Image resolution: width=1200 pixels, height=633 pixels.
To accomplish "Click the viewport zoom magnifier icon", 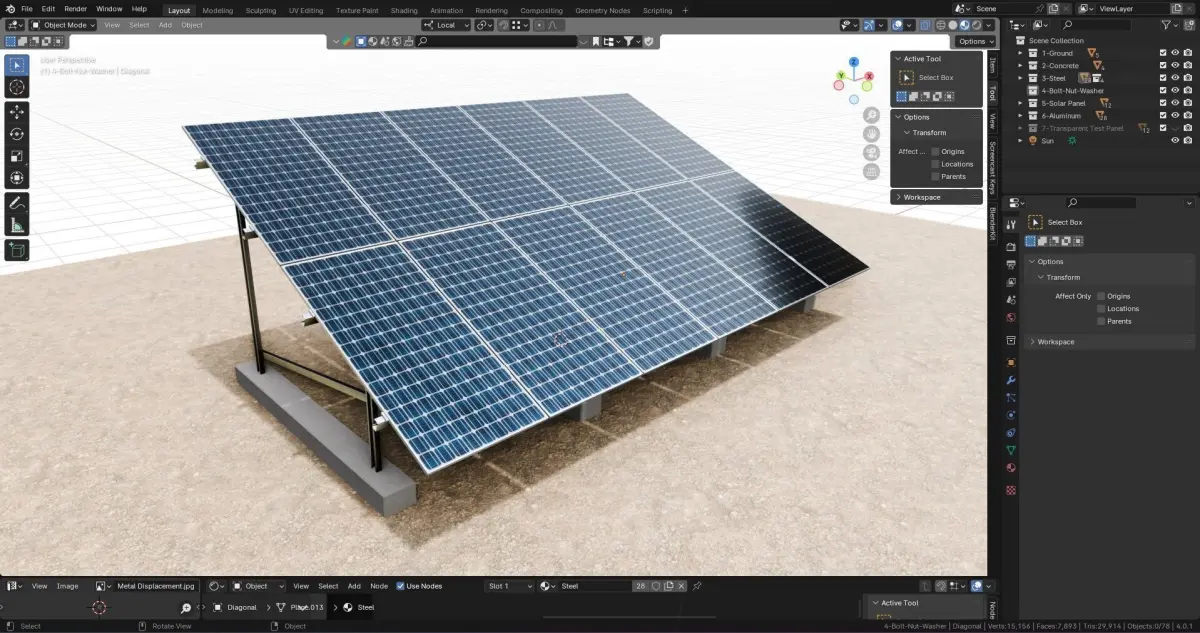I will (872, 115).
